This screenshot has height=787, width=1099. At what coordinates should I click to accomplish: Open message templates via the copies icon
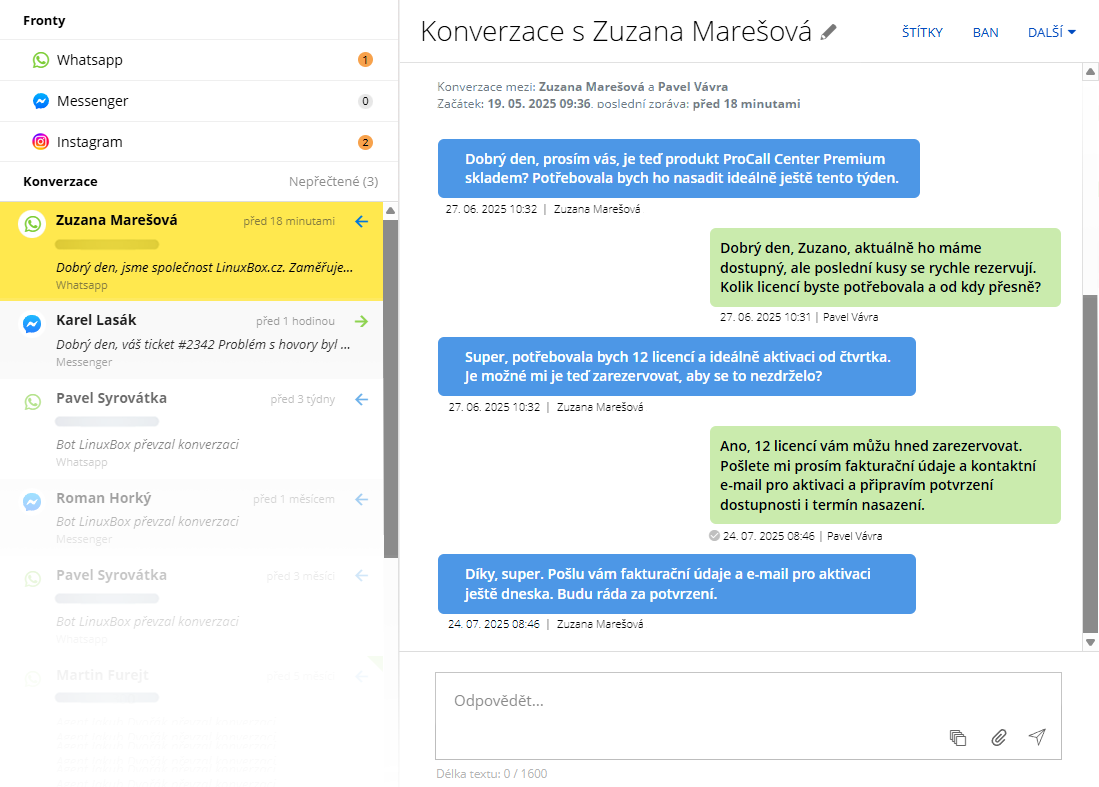click(958, 737)
